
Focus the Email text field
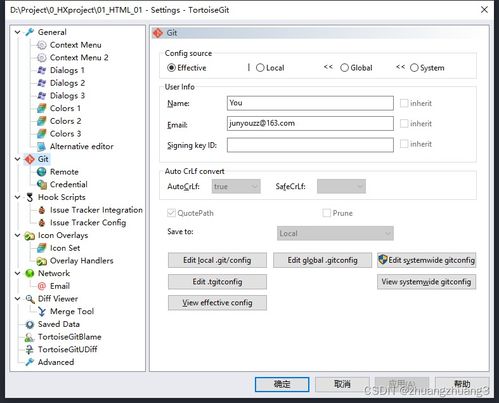click(310, 123)
